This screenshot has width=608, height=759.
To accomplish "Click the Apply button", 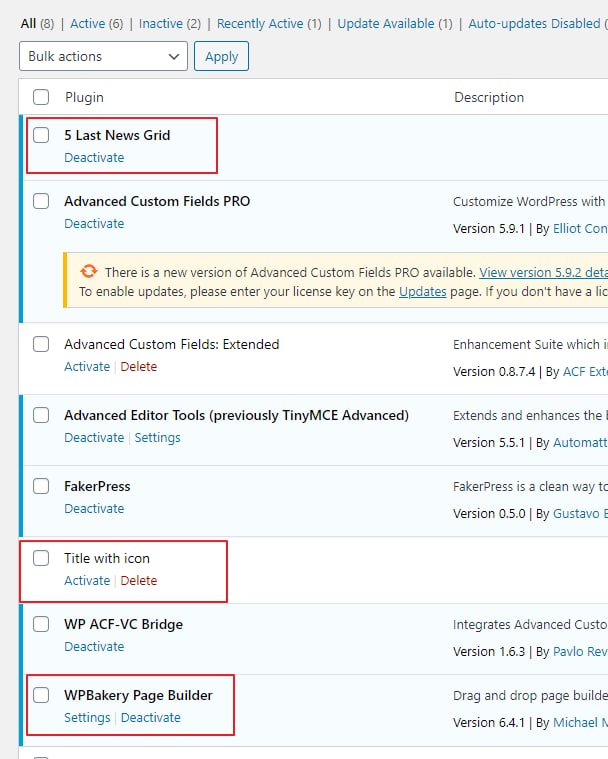I will pyautogui.click(x=221, y=56).
